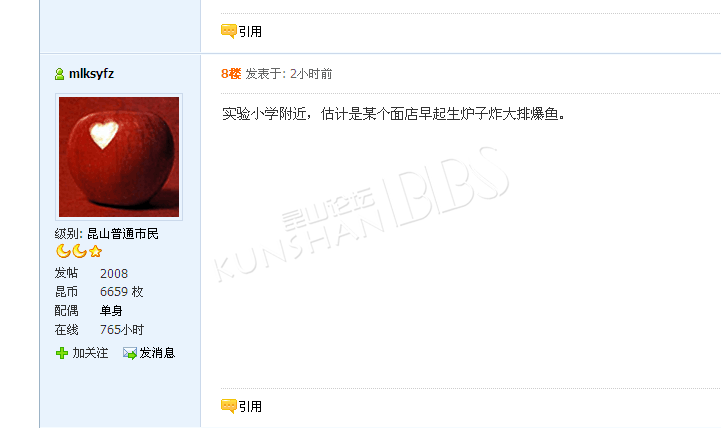This screenshot has height=428, width=721.
Task: Click the first moon rank icon
Action: pyautogui.click(x=63, y=251)
